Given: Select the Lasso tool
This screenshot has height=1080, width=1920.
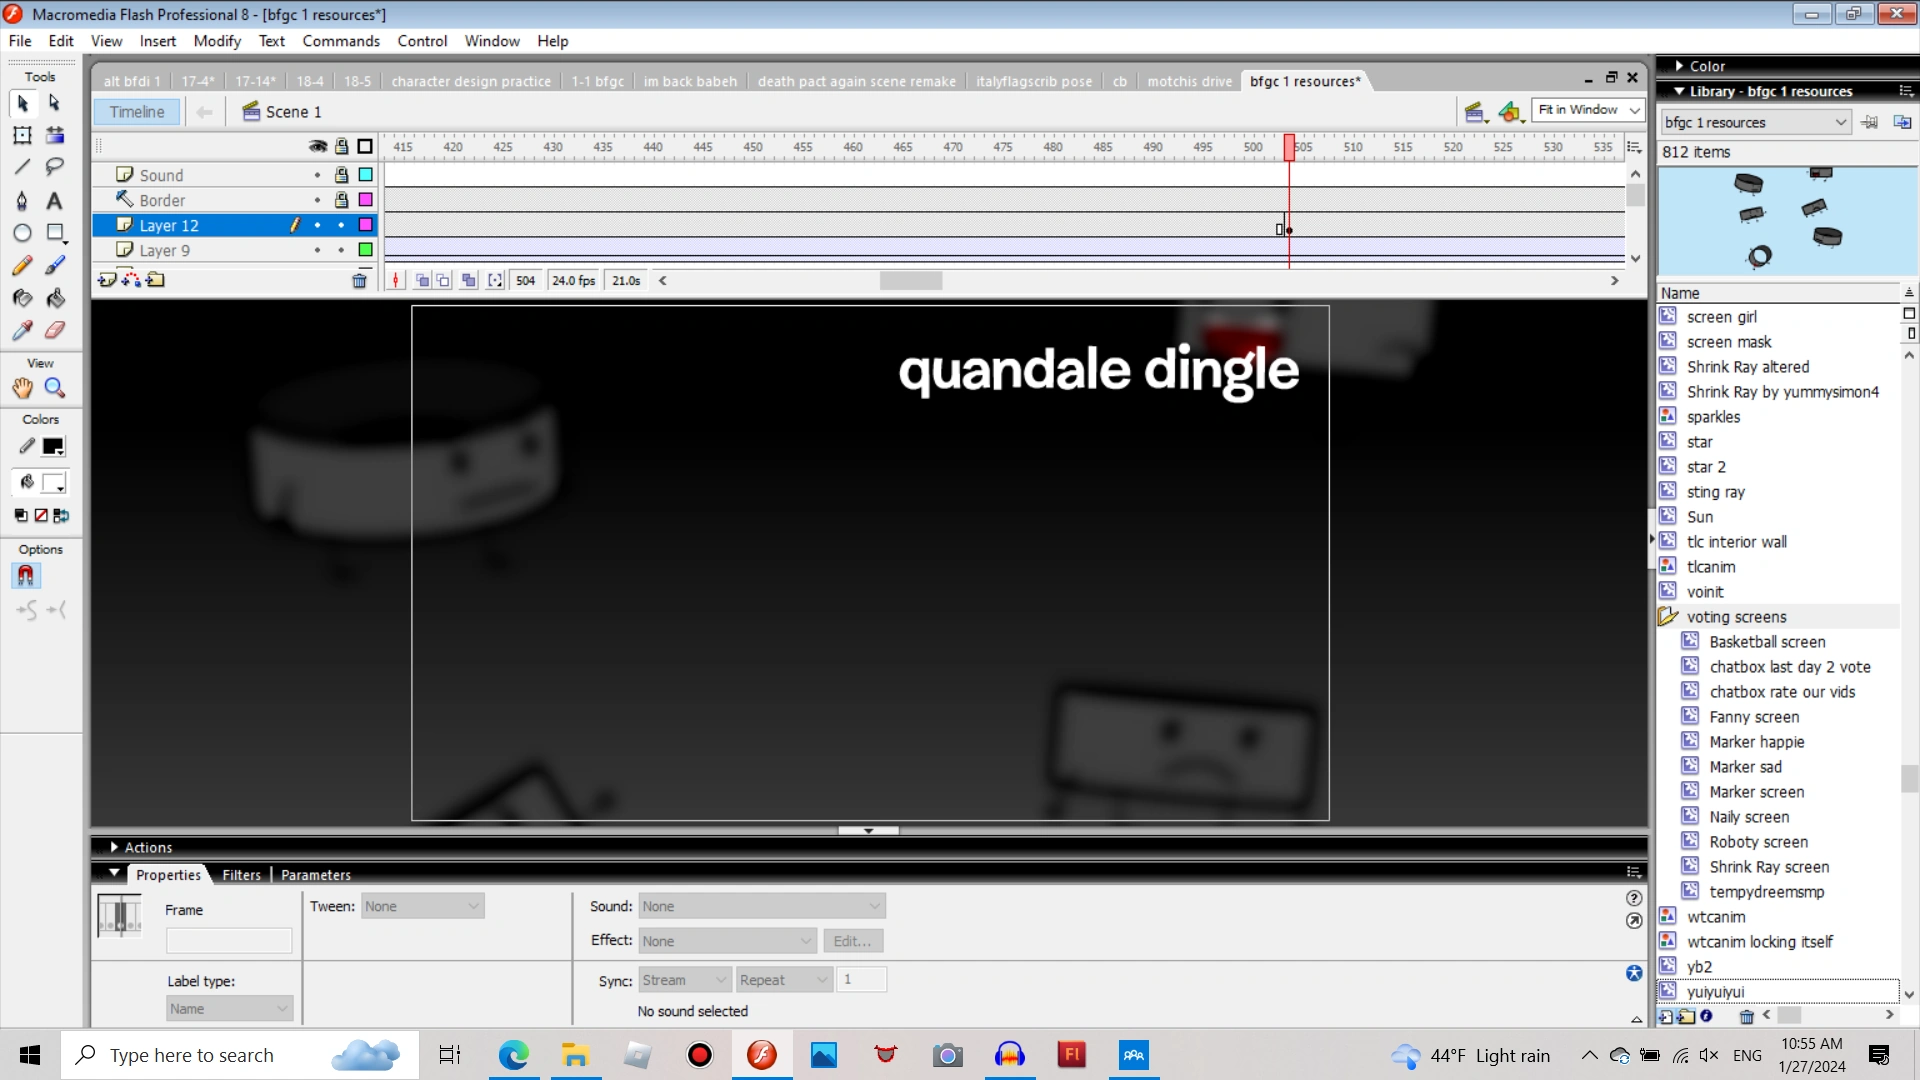Looking at the screenshot, I should point(55,167).
